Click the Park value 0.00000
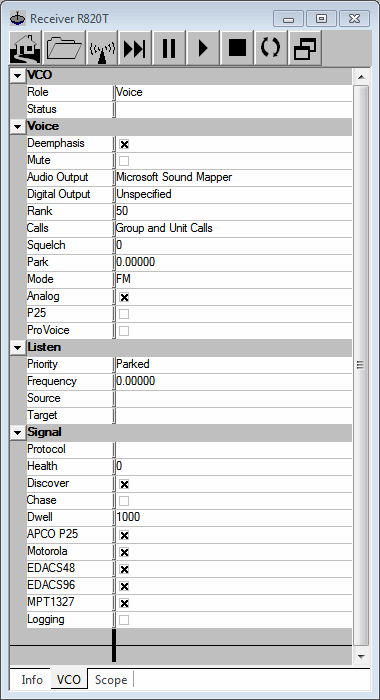This screenshot has width=380, height=700. (x=233, y=262)
